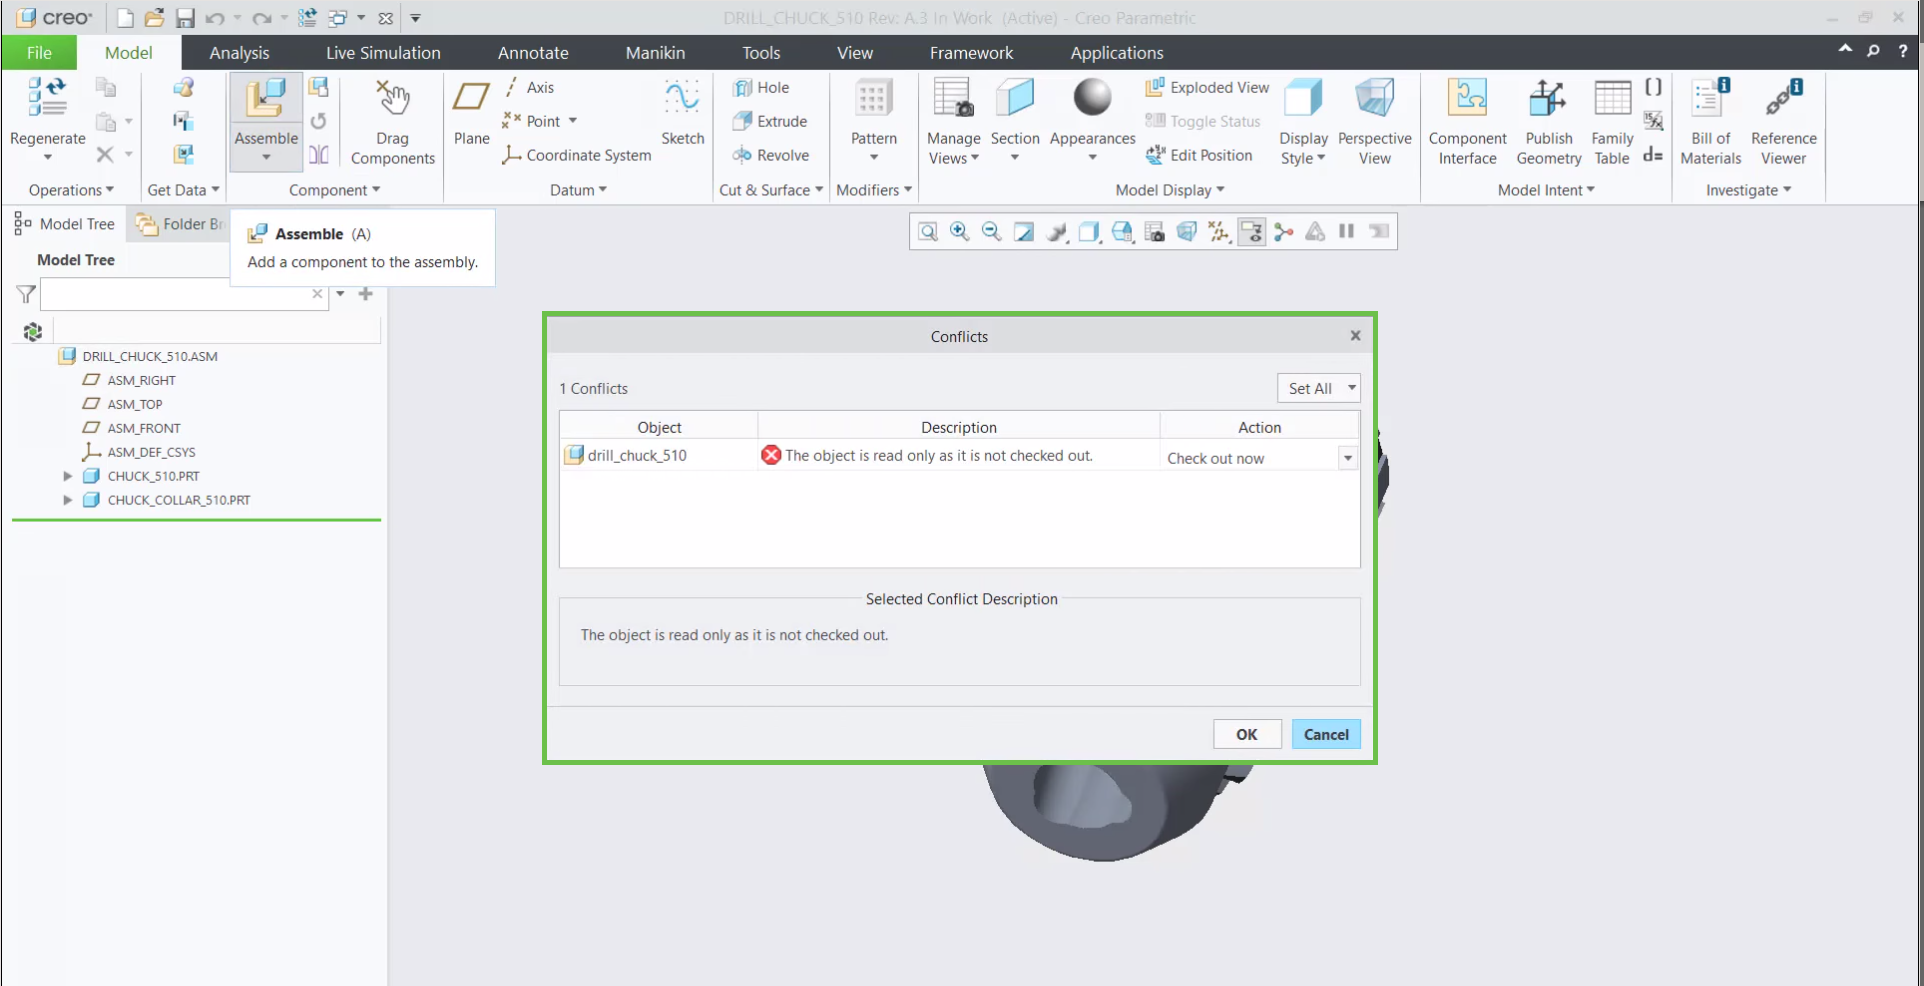Click the Regenerate icon
Image resolution: width=1924 pixels, height=986 pixels.
[x=47, y=98]
